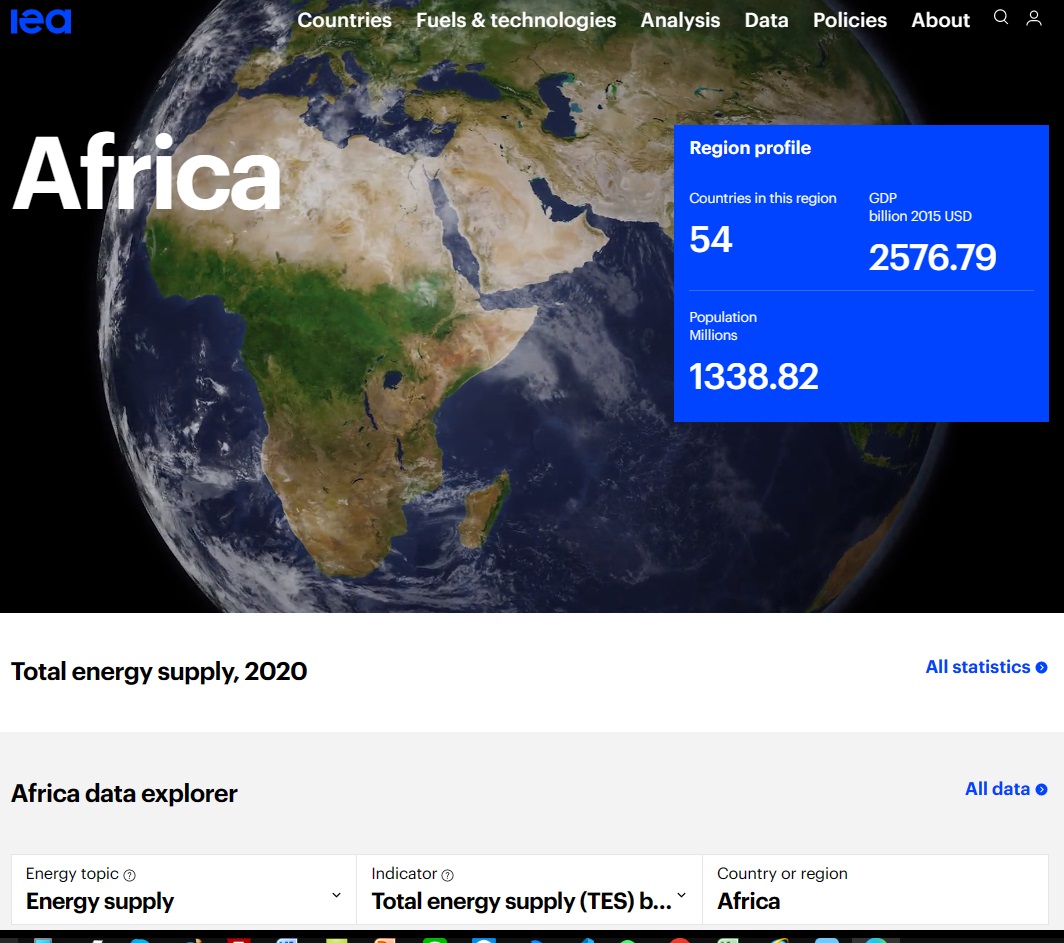The image size is (1064, 943).
Task: Expand the Total energy supply indicator dropdown
Action: (x=529, y=889)
